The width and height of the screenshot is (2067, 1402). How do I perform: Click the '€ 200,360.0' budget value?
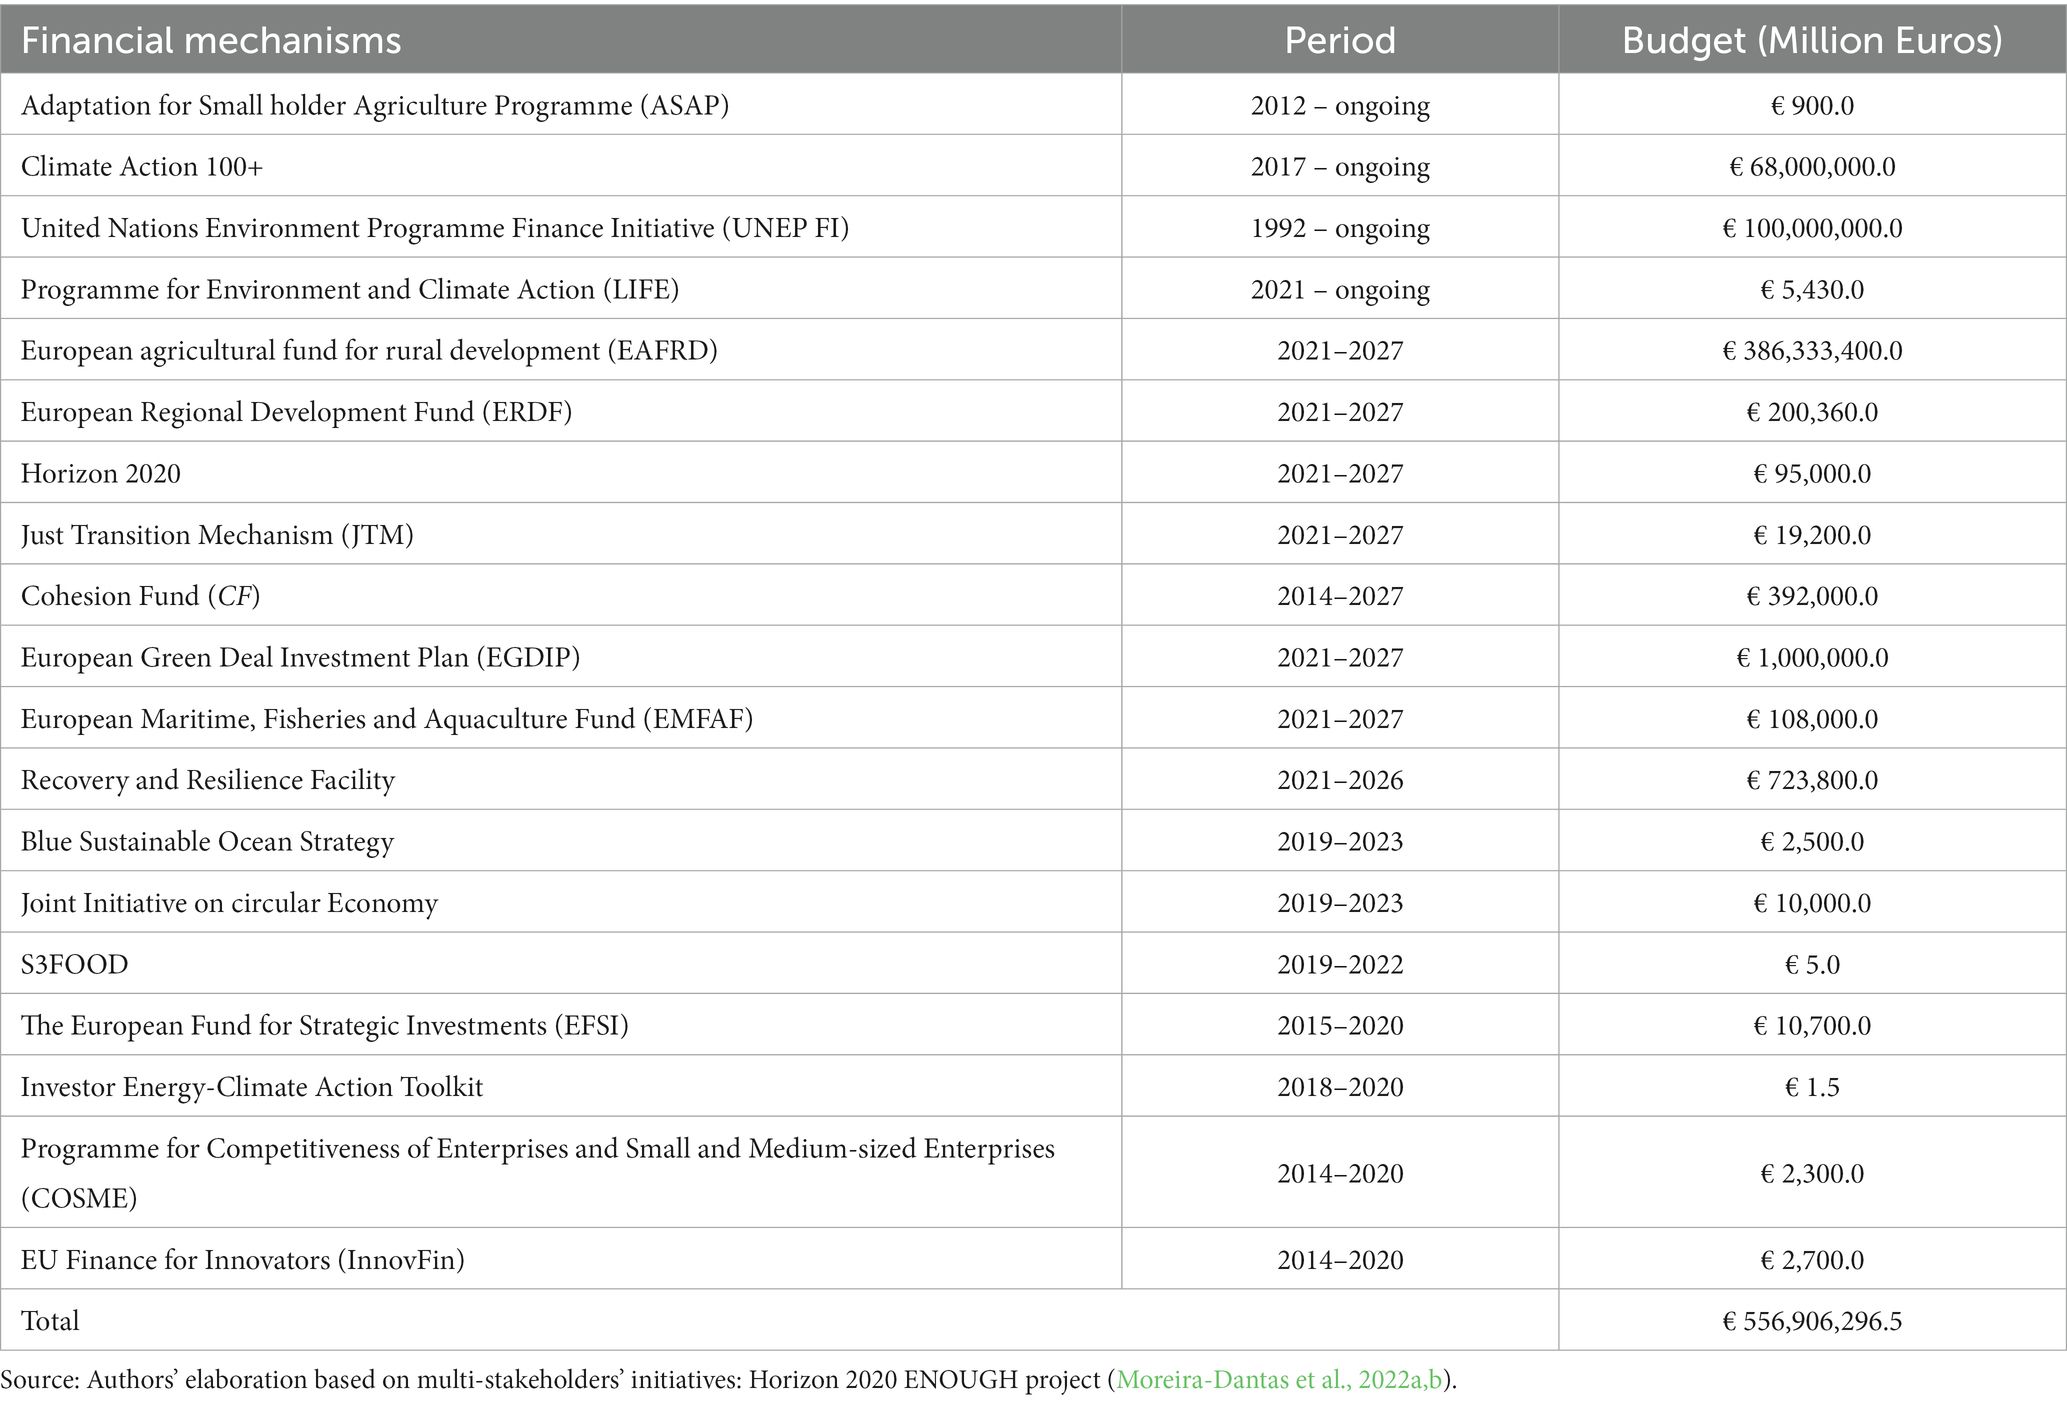[x=1812, y=412]
